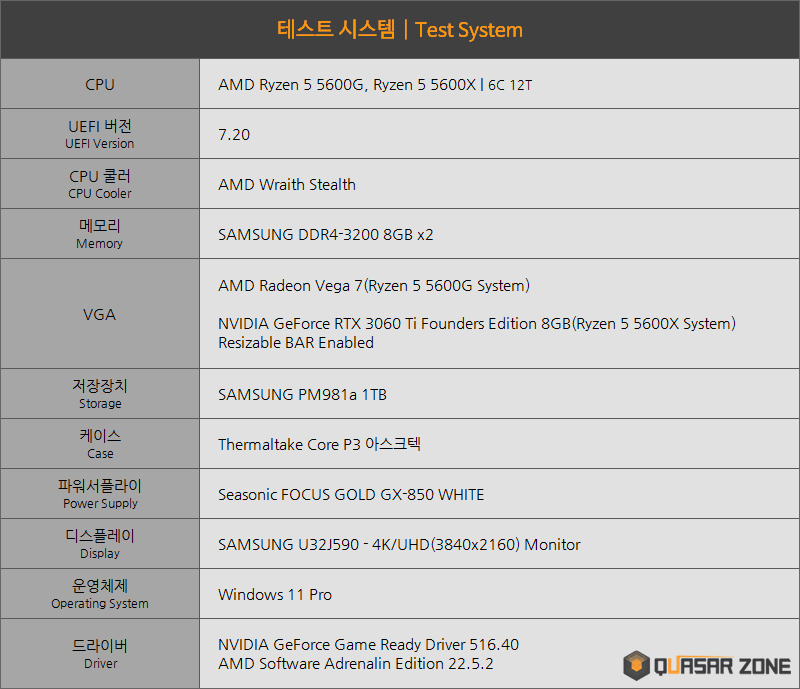Viewport: 800px width, 689px height.
Task: Select the Driver label cell
Action: [100, 654]
